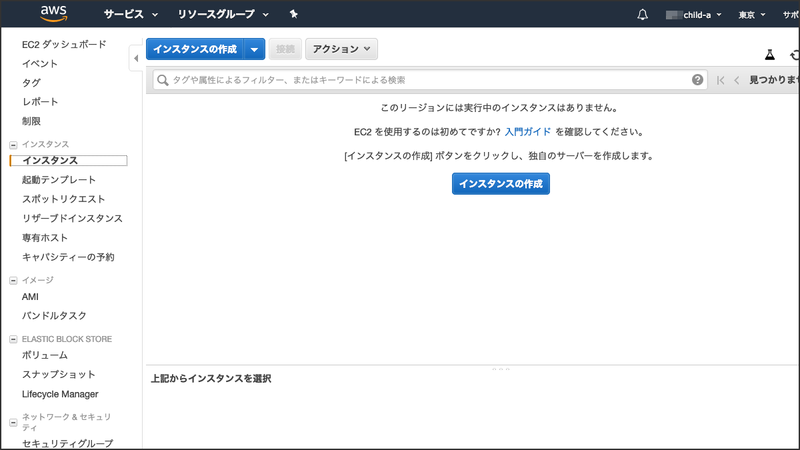Open the サービス menu
The height and width of the screenshot is (450, 800).
tap(131, 14)
